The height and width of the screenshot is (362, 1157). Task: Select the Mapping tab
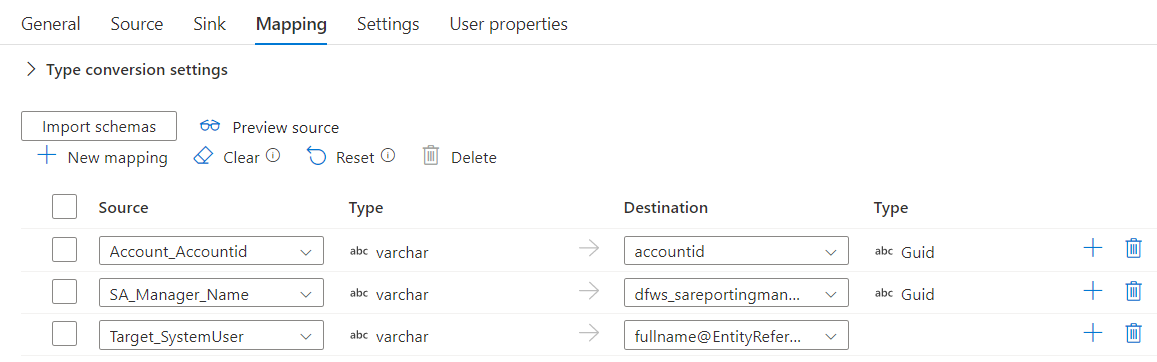pos(291,24)
